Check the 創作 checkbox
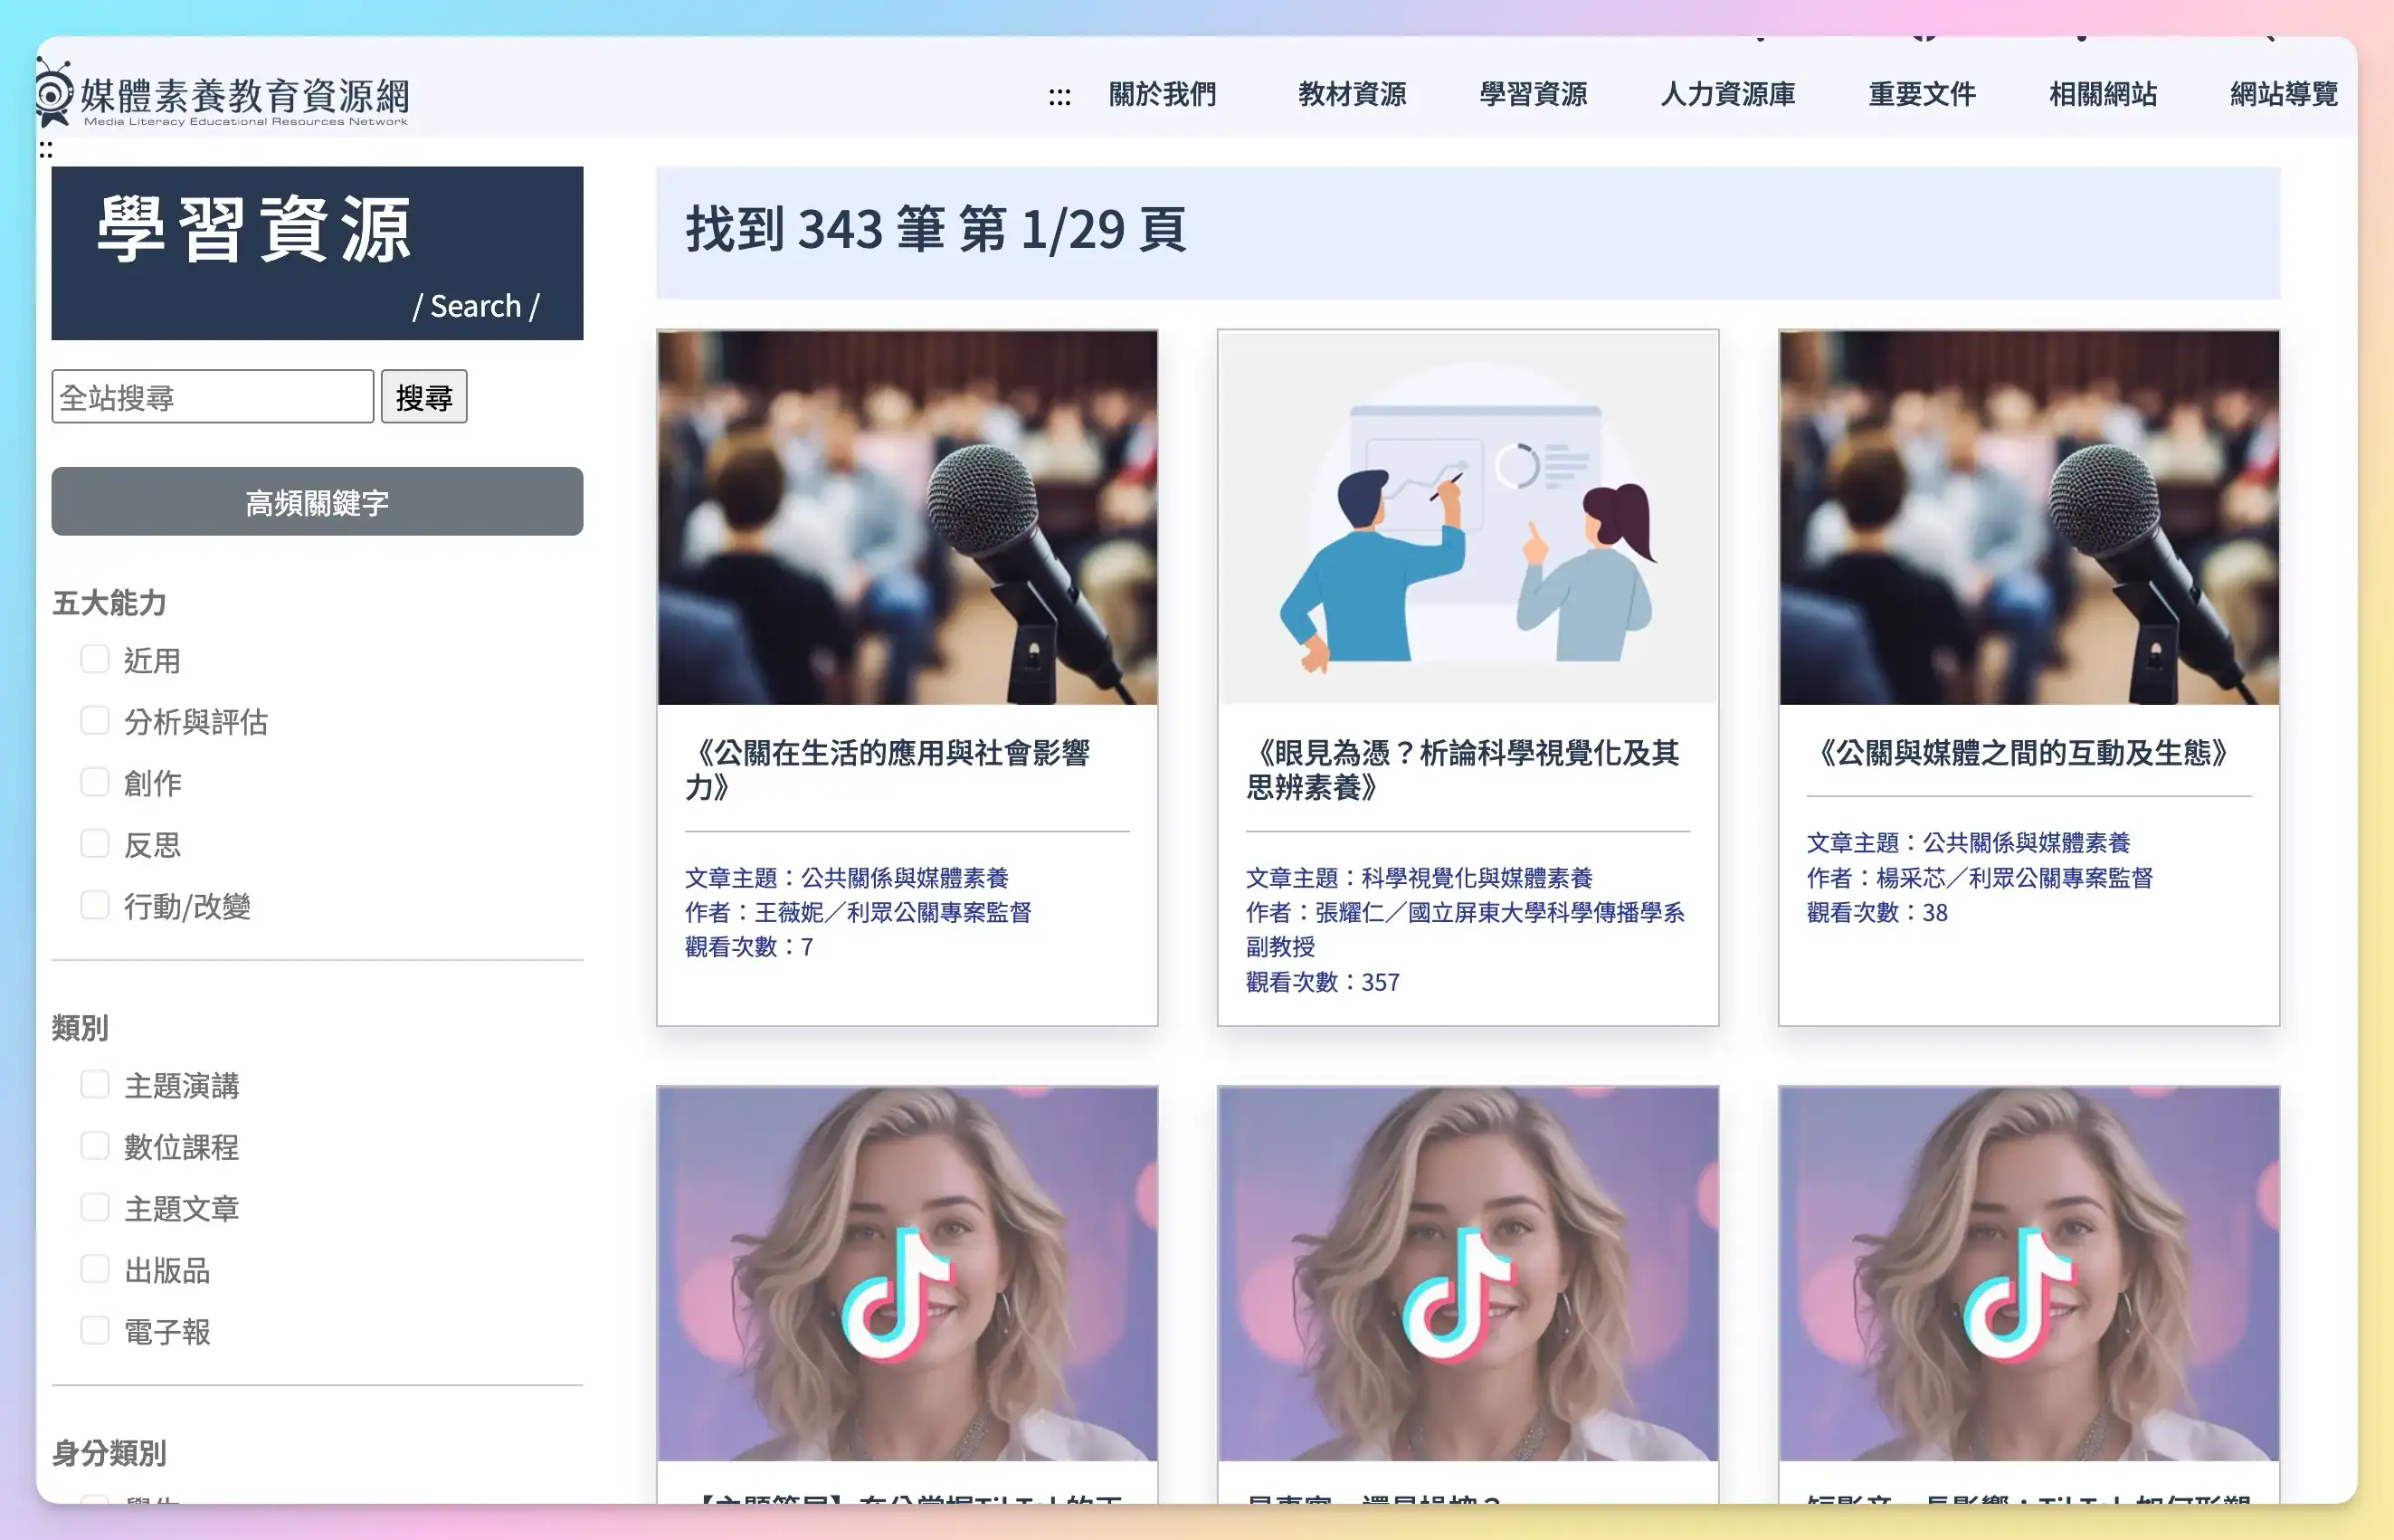The image size is (2394, 1540). click(95, 782)
